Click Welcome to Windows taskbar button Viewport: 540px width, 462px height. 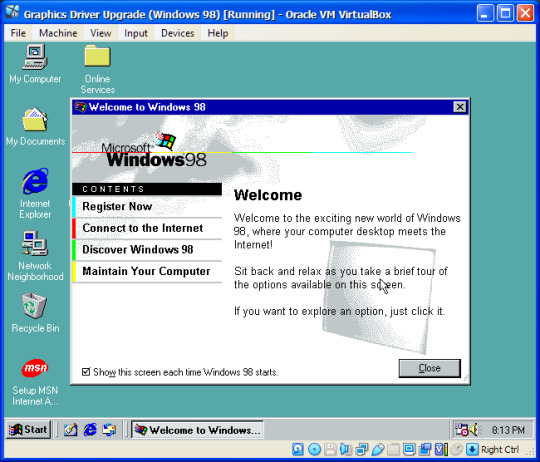(x=197, y=430)
